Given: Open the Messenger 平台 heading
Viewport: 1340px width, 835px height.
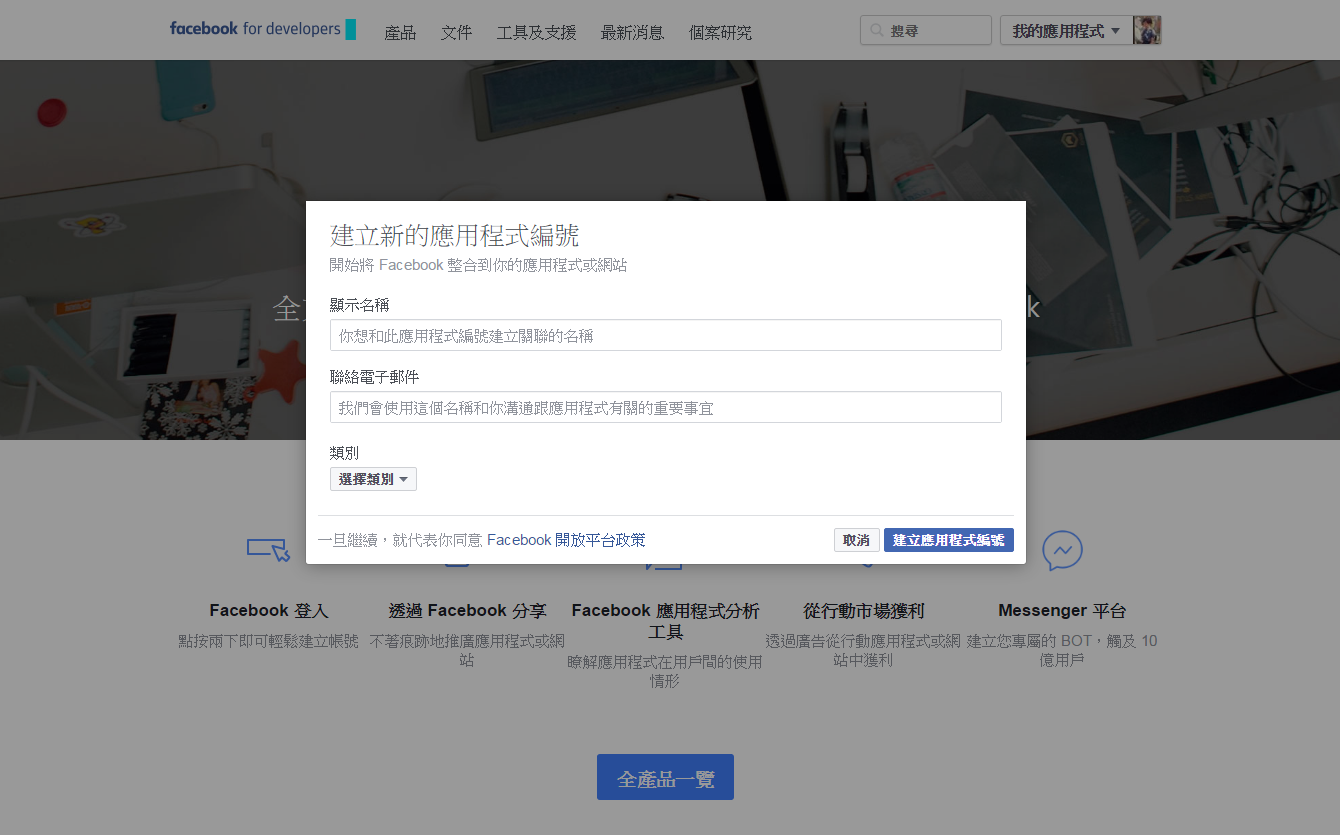Looking at the screenshot, I should point(1062,610).
